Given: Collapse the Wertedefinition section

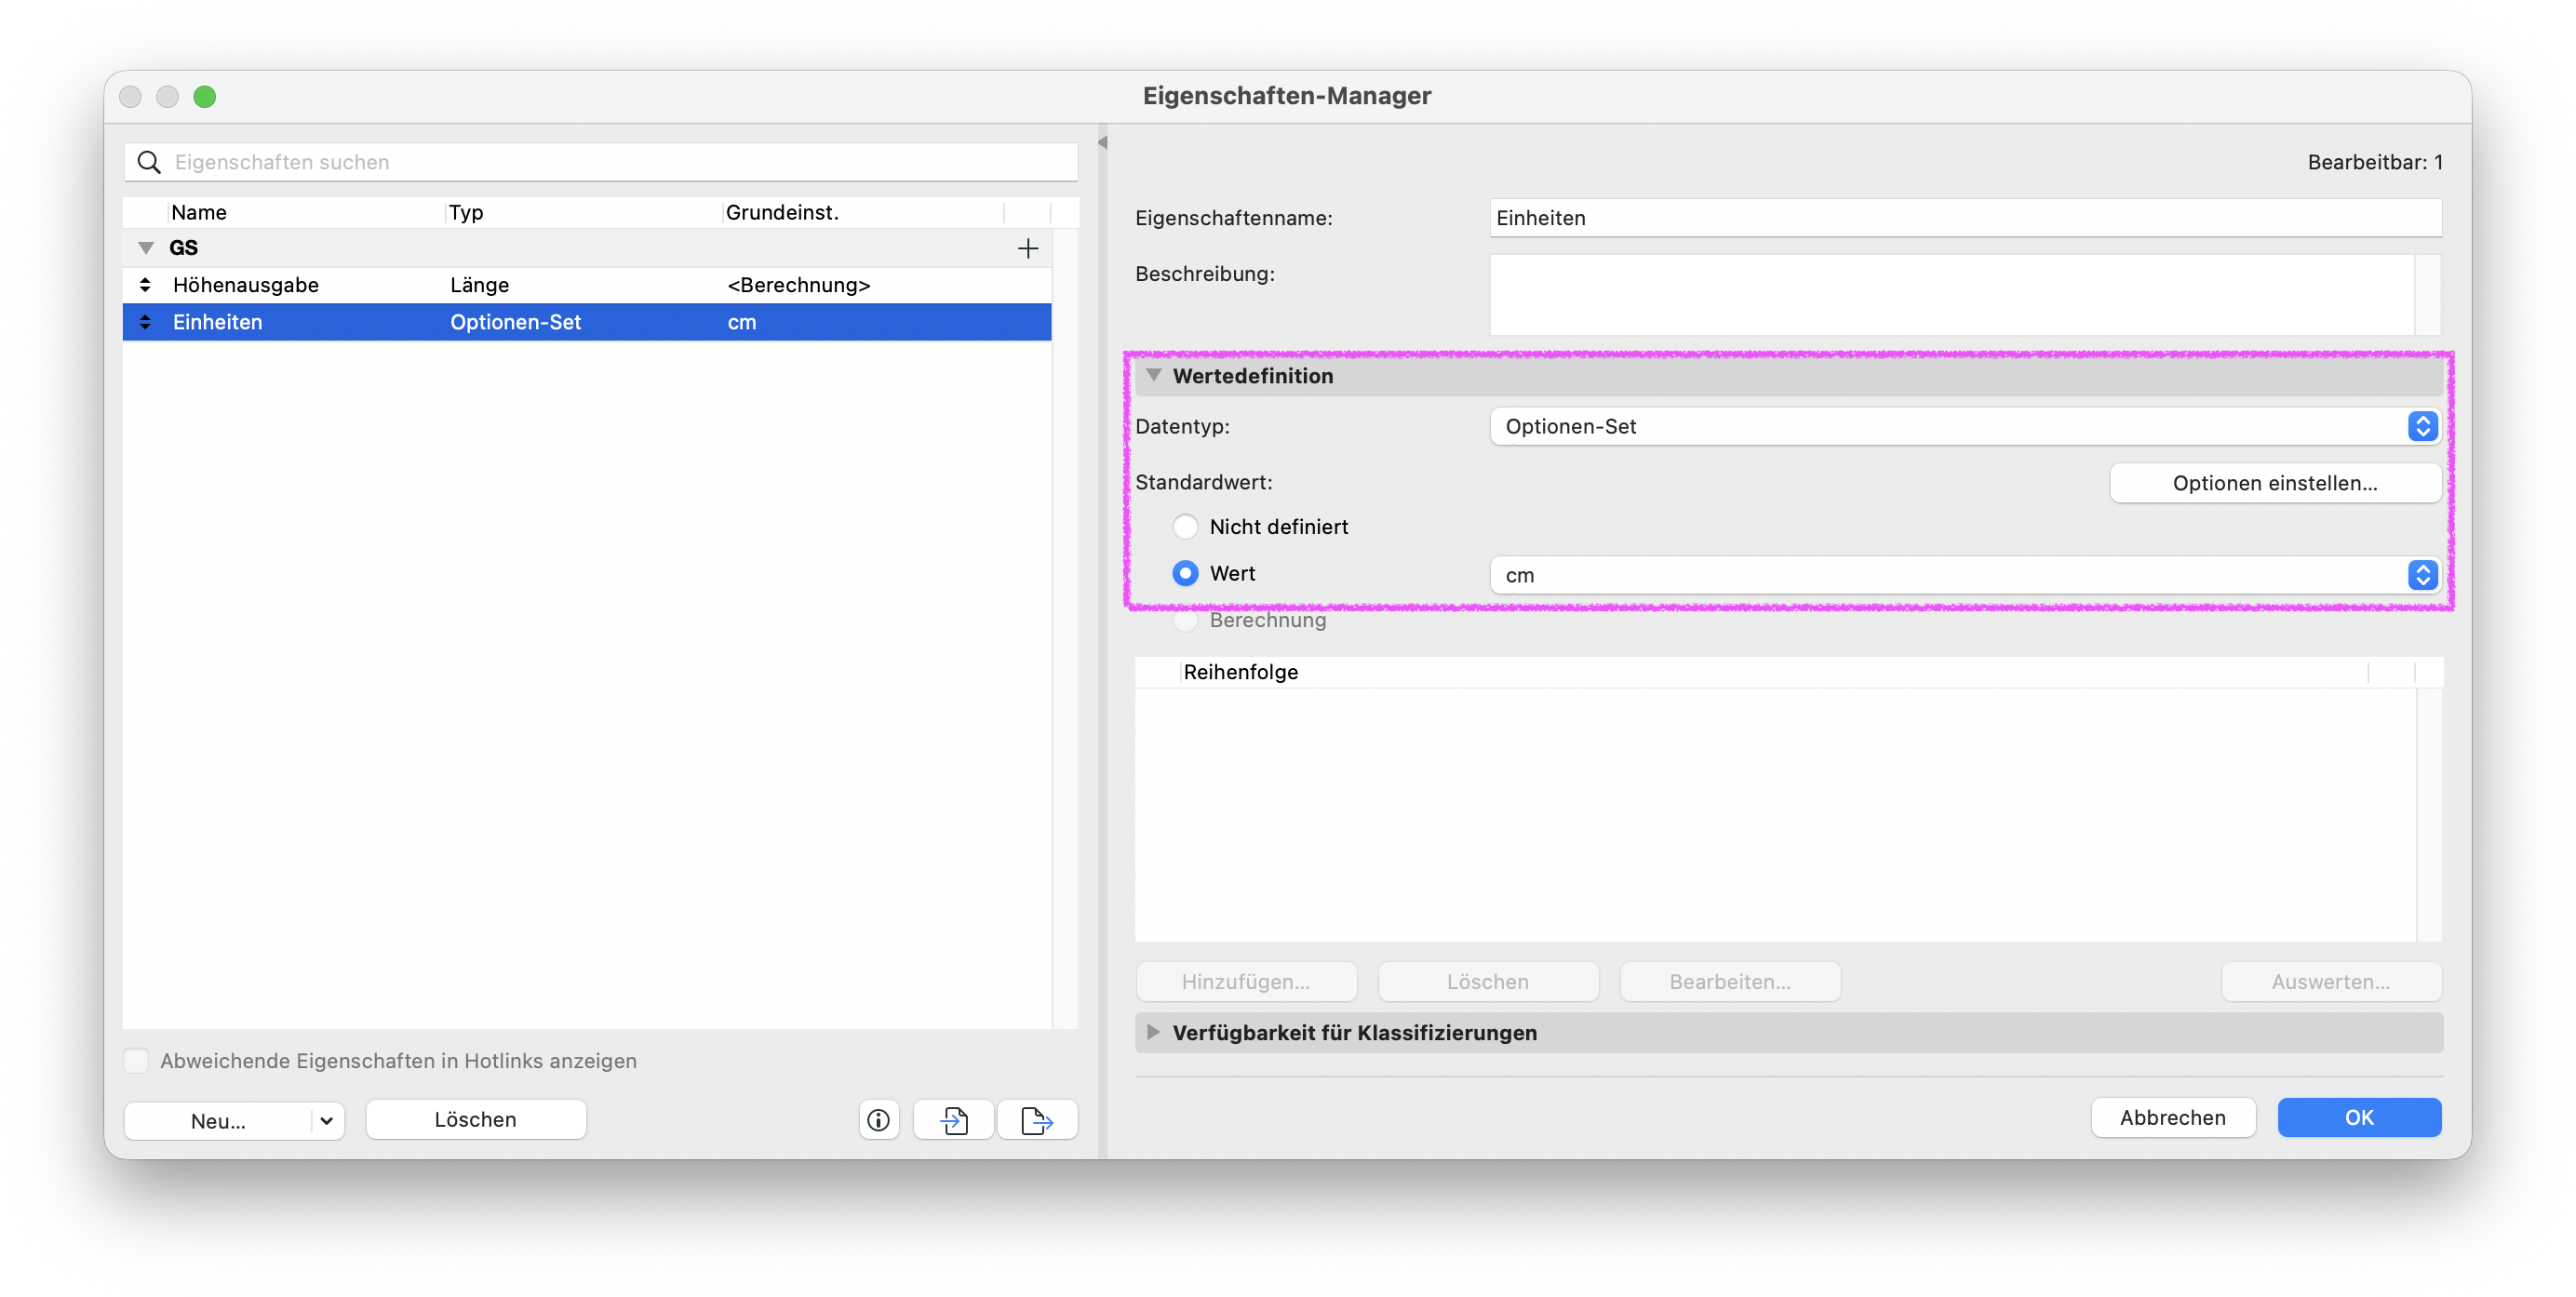Looking at the screenshot, I should (1154, 375).
